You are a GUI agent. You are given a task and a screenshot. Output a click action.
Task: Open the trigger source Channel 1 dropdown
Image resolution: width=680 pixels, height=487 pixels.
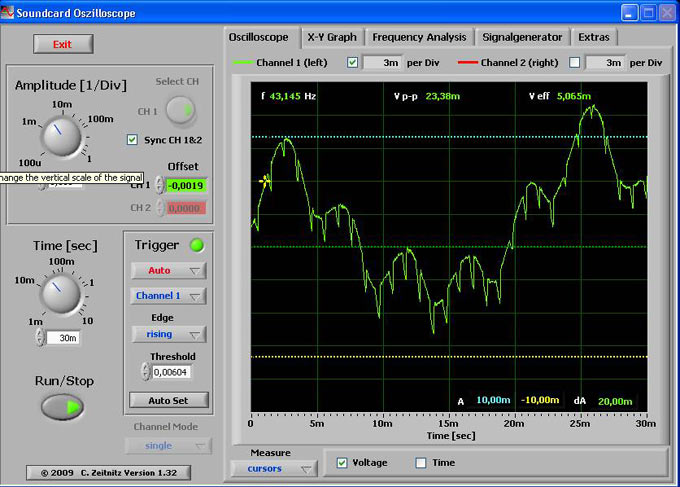tap(169, 296)
